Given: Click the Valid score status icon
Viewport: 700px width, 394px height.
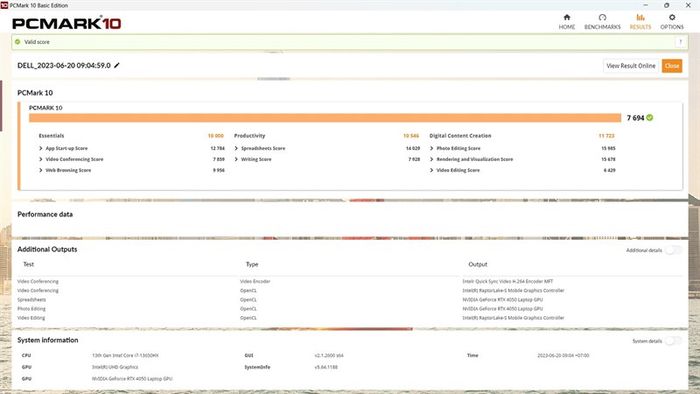Looking at the screenshot, I should pos(17,42).
